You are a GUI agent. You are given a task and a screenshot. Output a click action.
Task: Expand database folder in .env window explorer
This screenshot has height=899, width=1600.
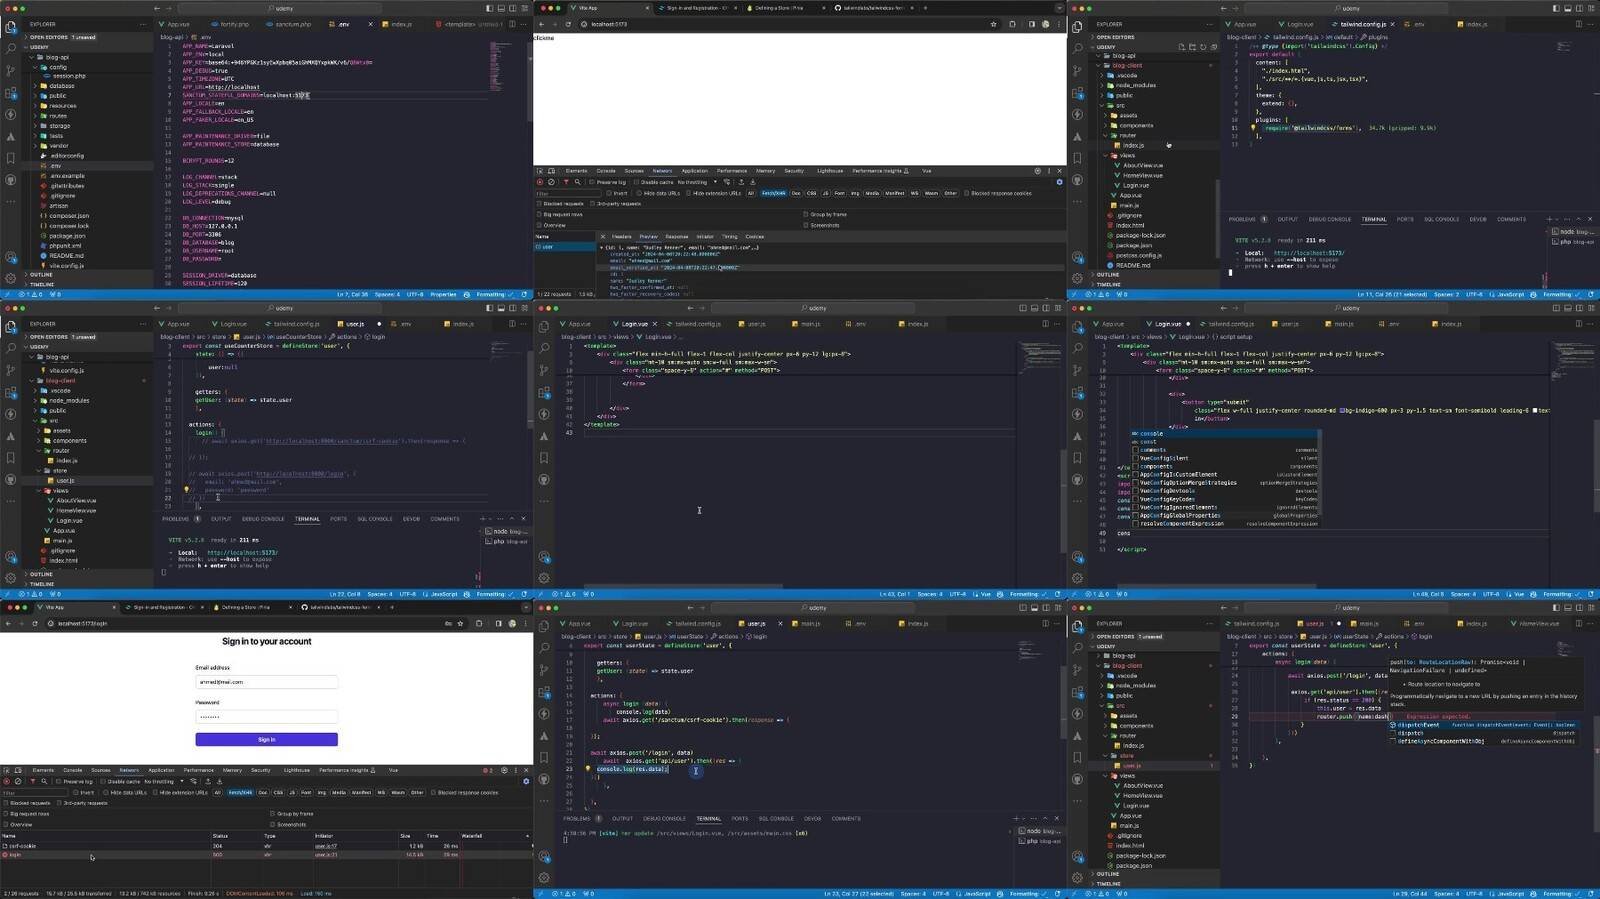click(x=35, y=86)
